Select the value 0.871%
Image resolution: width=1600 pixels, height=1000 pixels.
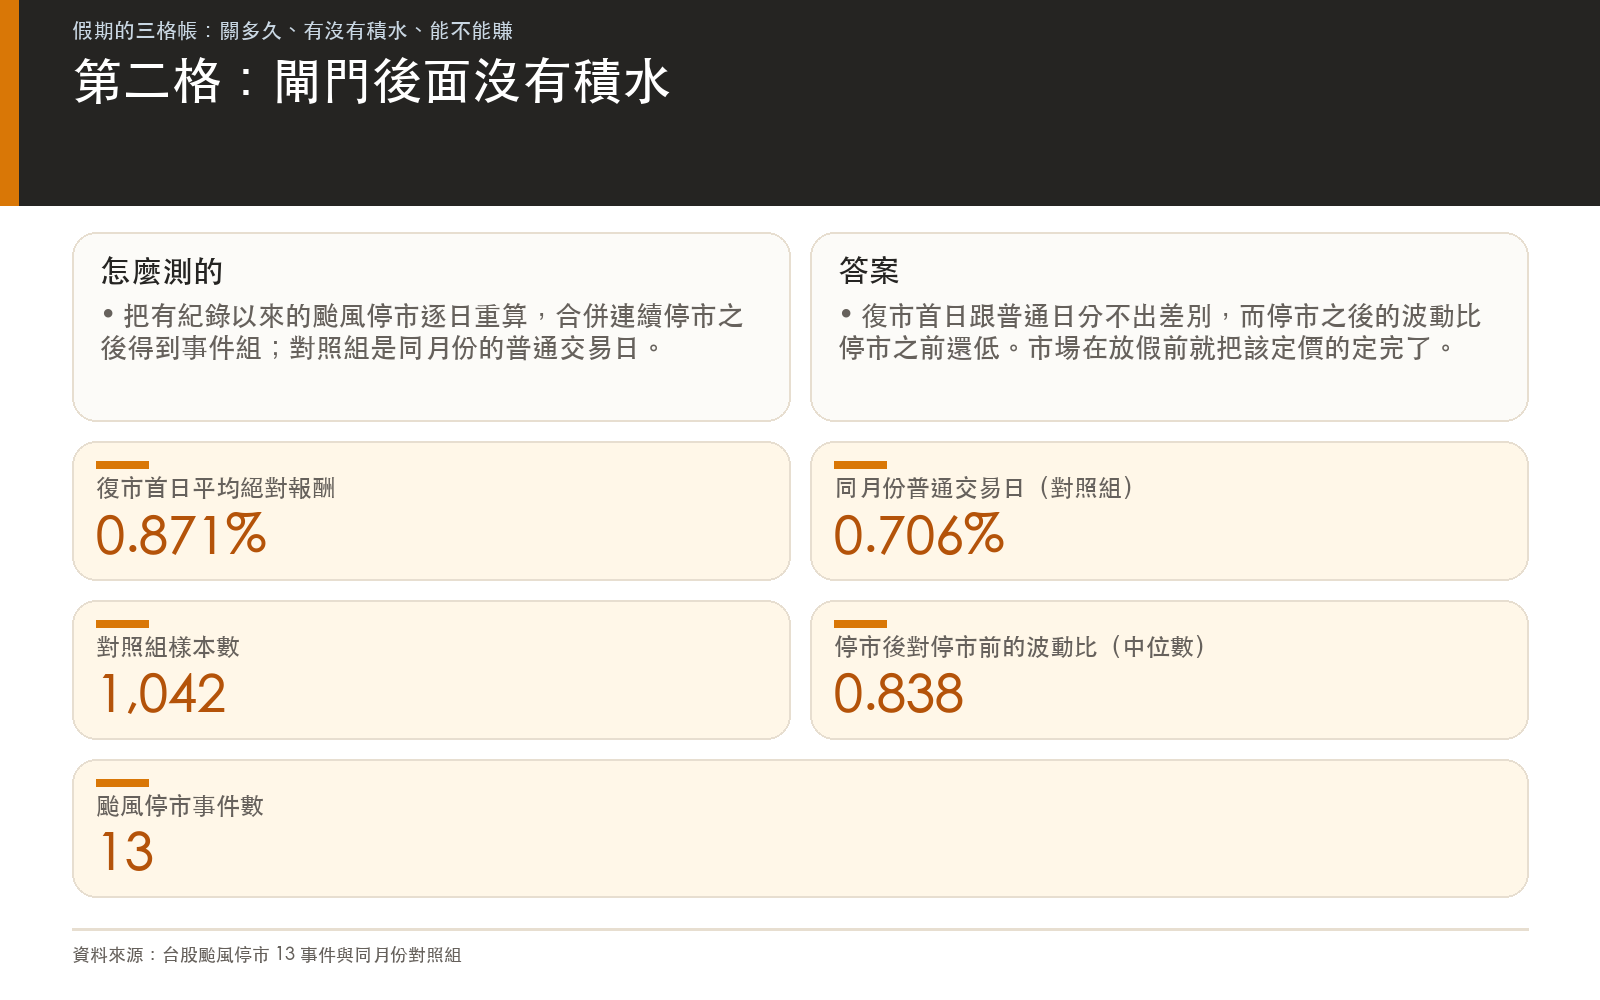(181, 535)
